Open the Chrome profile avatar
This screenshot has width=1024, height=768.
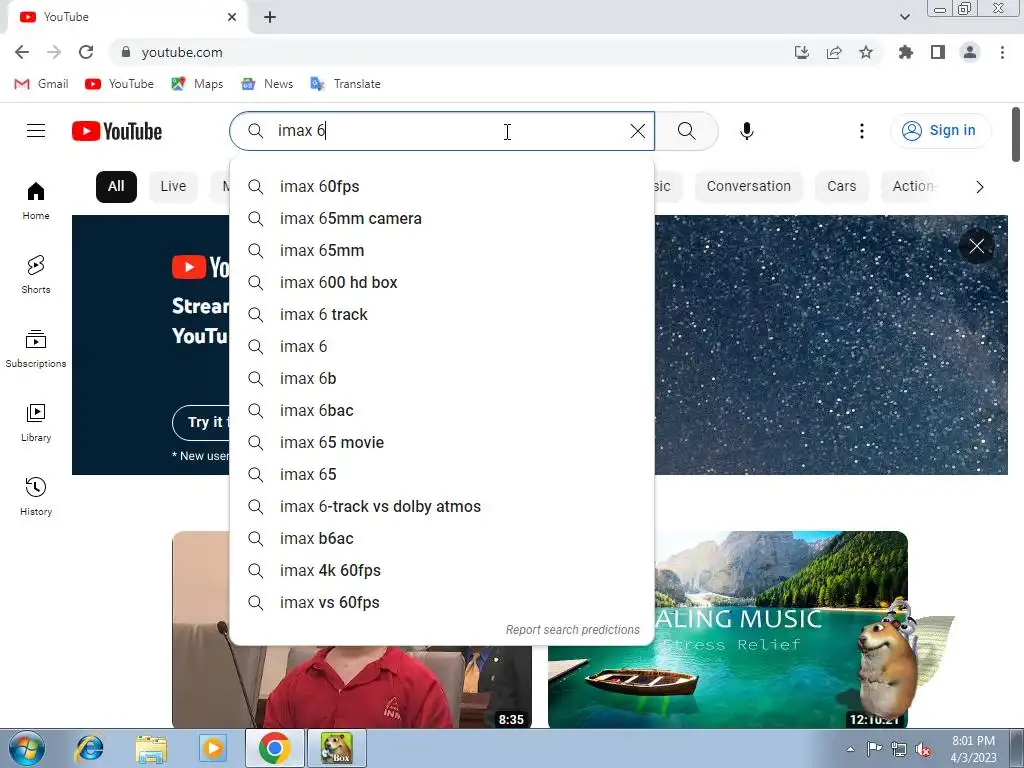tap(970, 52)
